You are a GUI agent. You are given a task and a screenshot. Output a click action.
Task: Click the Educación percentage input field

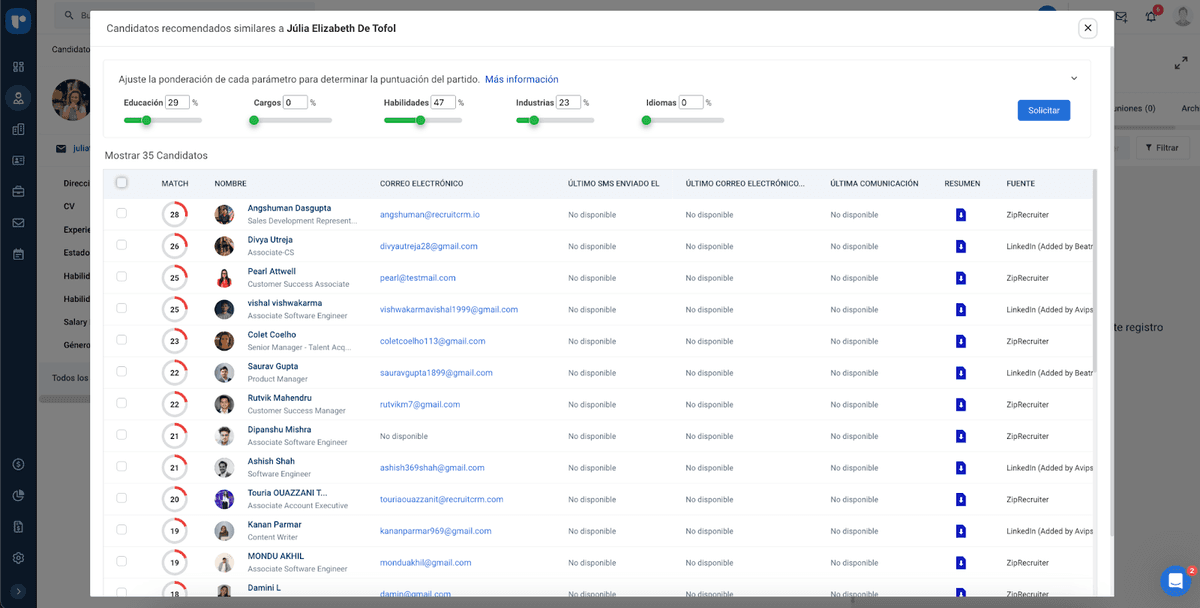point(177,102)
